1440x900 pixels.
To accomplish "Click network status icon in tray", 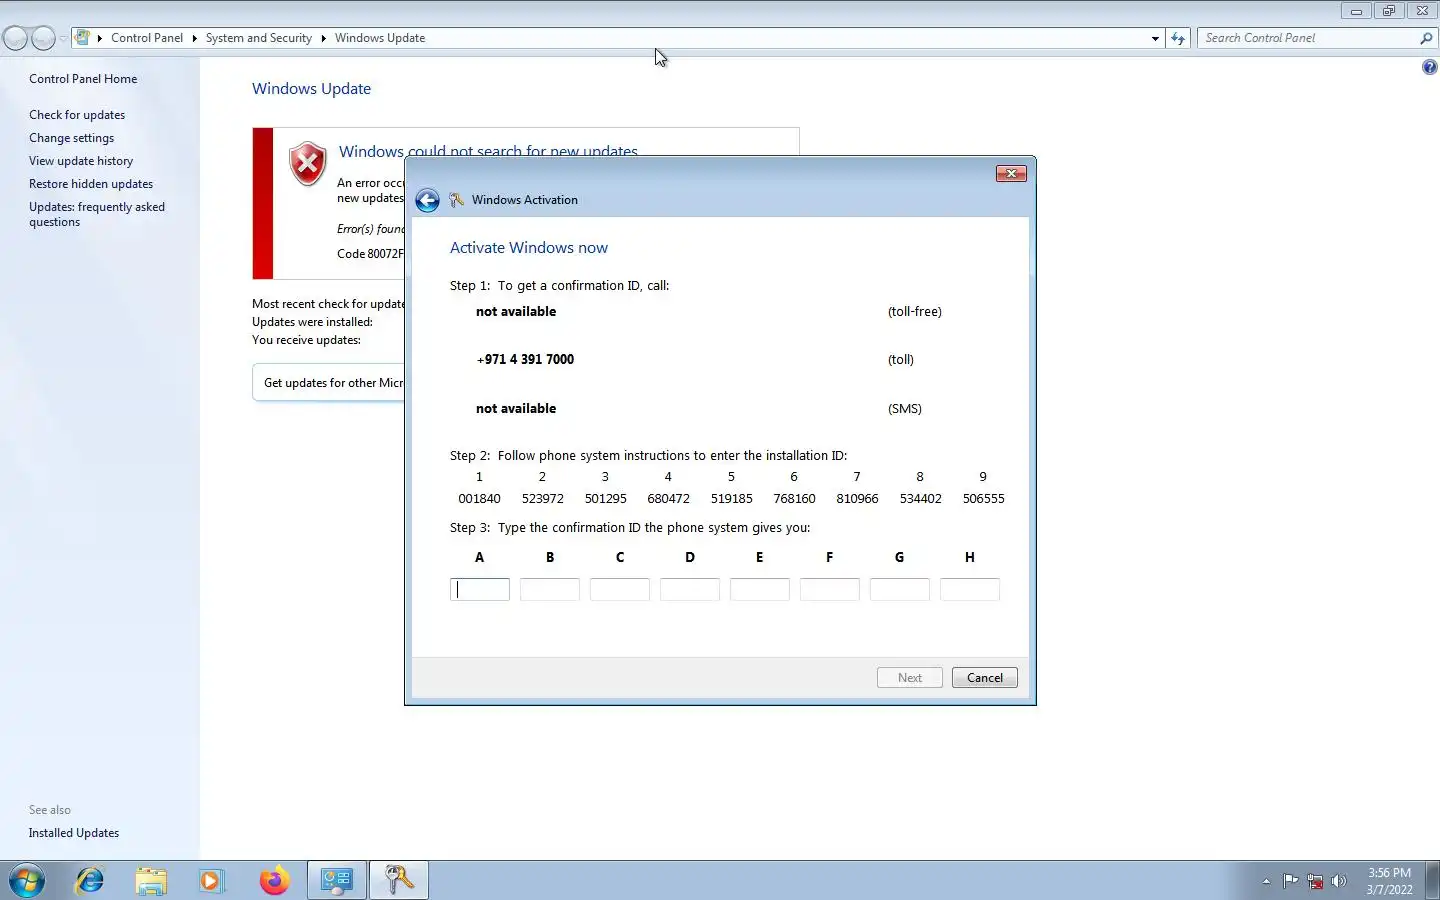I will [x=1315, y=881].
